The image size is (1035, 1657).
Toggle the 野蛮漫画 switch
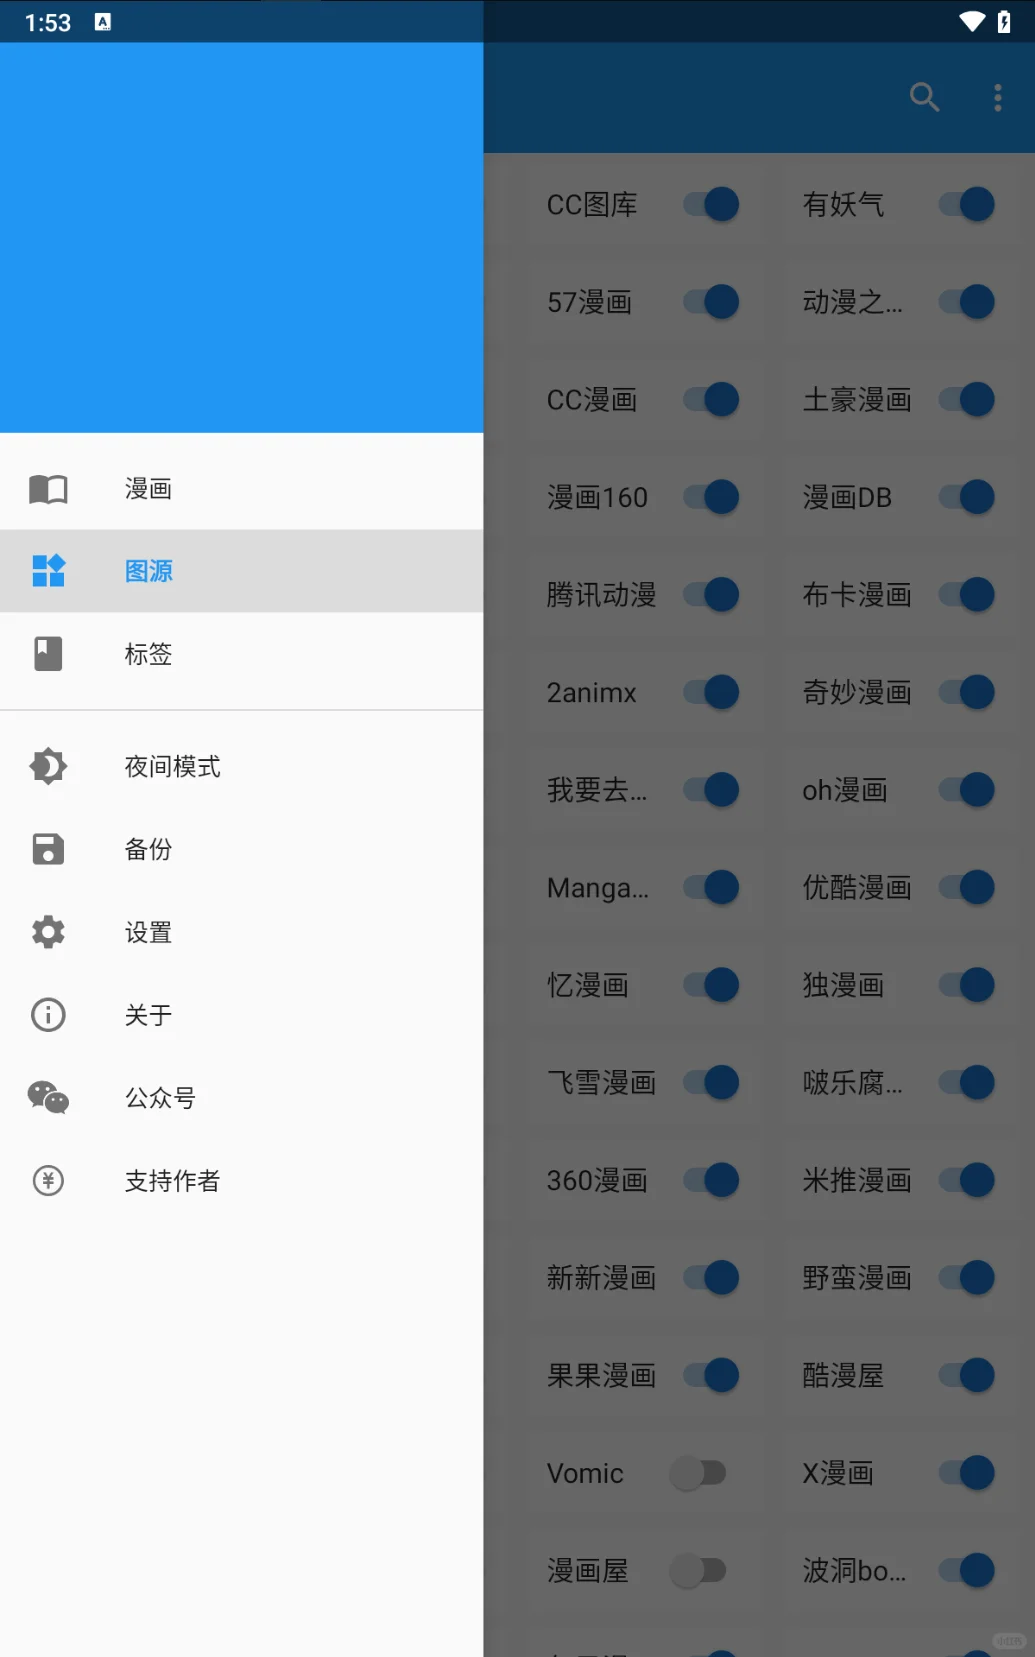967,1278
